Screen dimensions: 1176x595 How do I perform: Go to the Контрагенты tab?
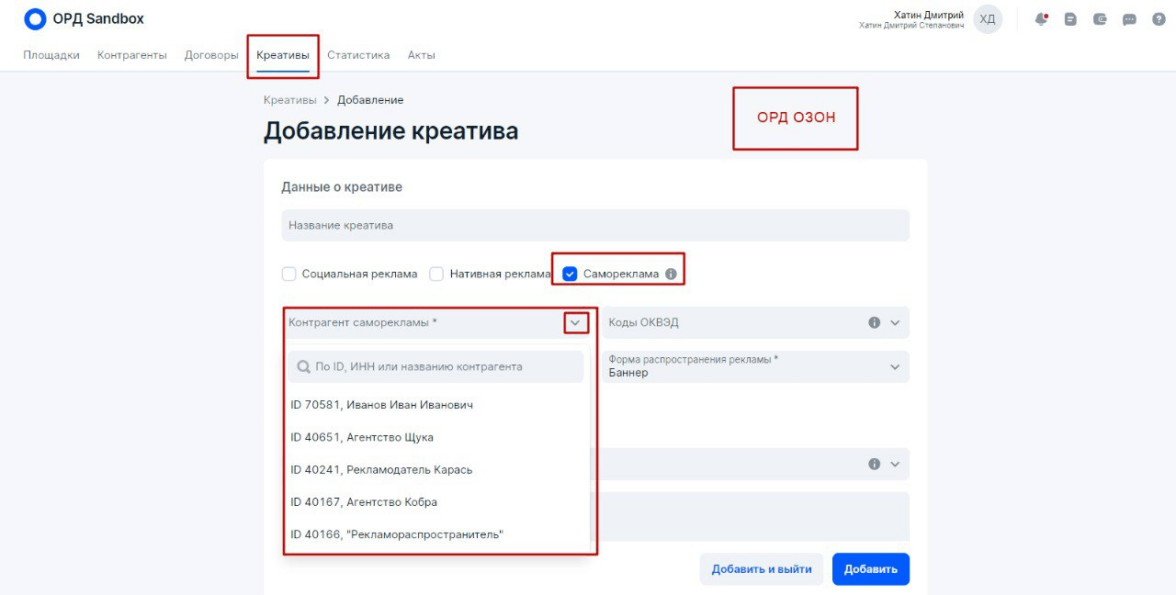click(x=132, y=55)
